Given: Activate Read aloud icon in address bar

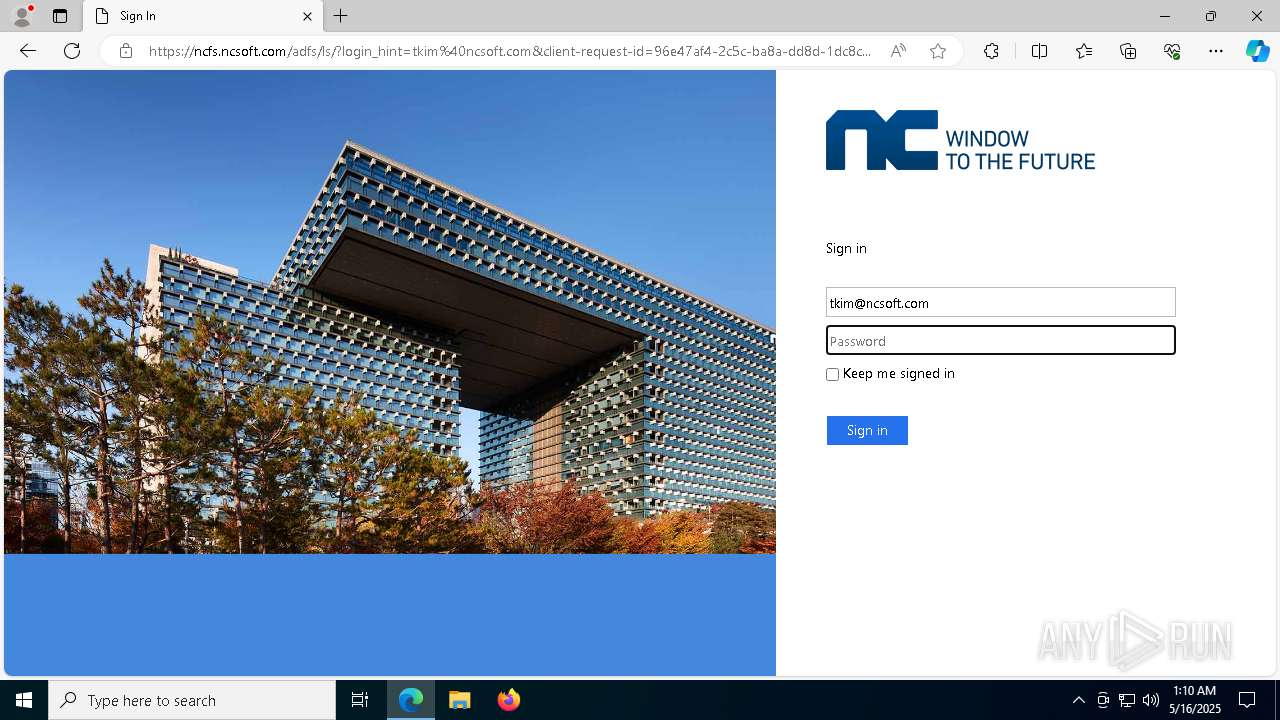Looking at the screenshot, I should click(x=898, y=51).
